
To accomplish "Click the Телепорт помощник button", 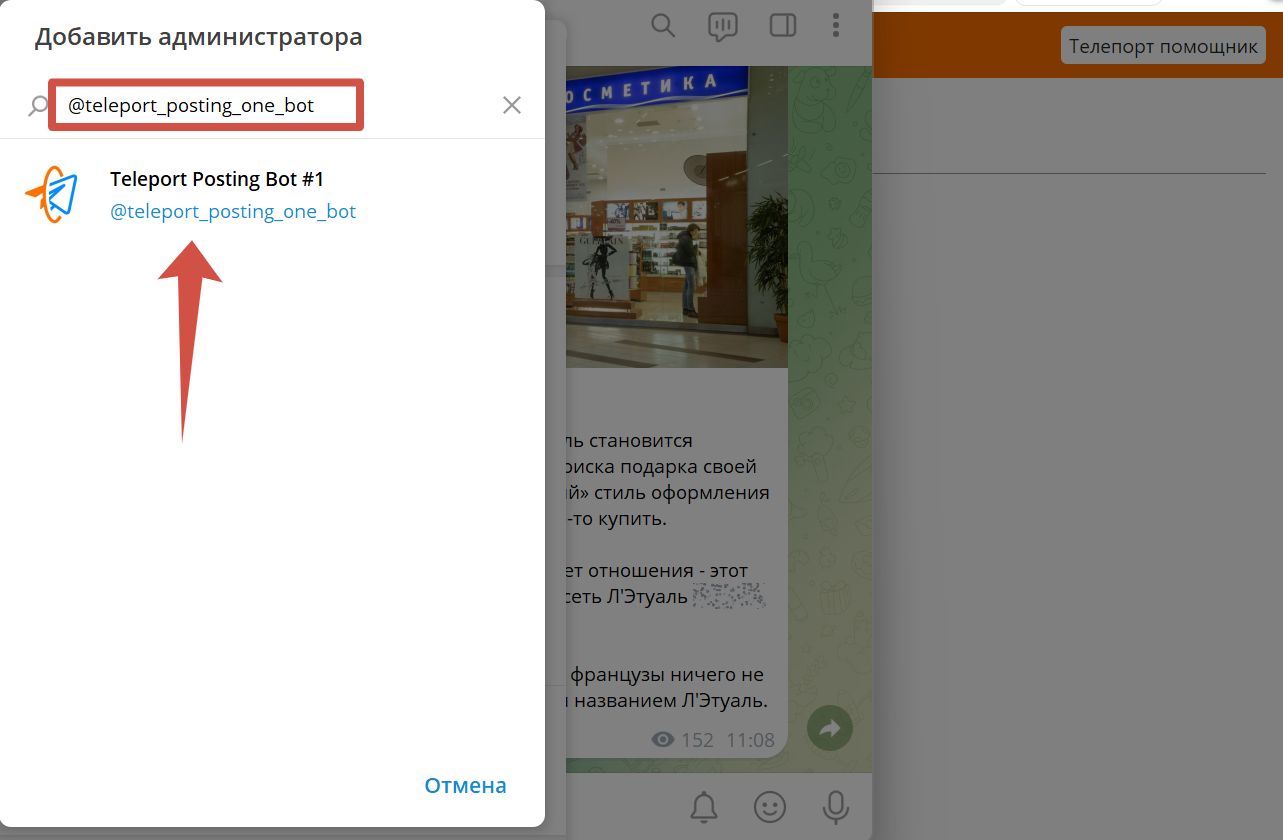I will [x=1163, y=46].
